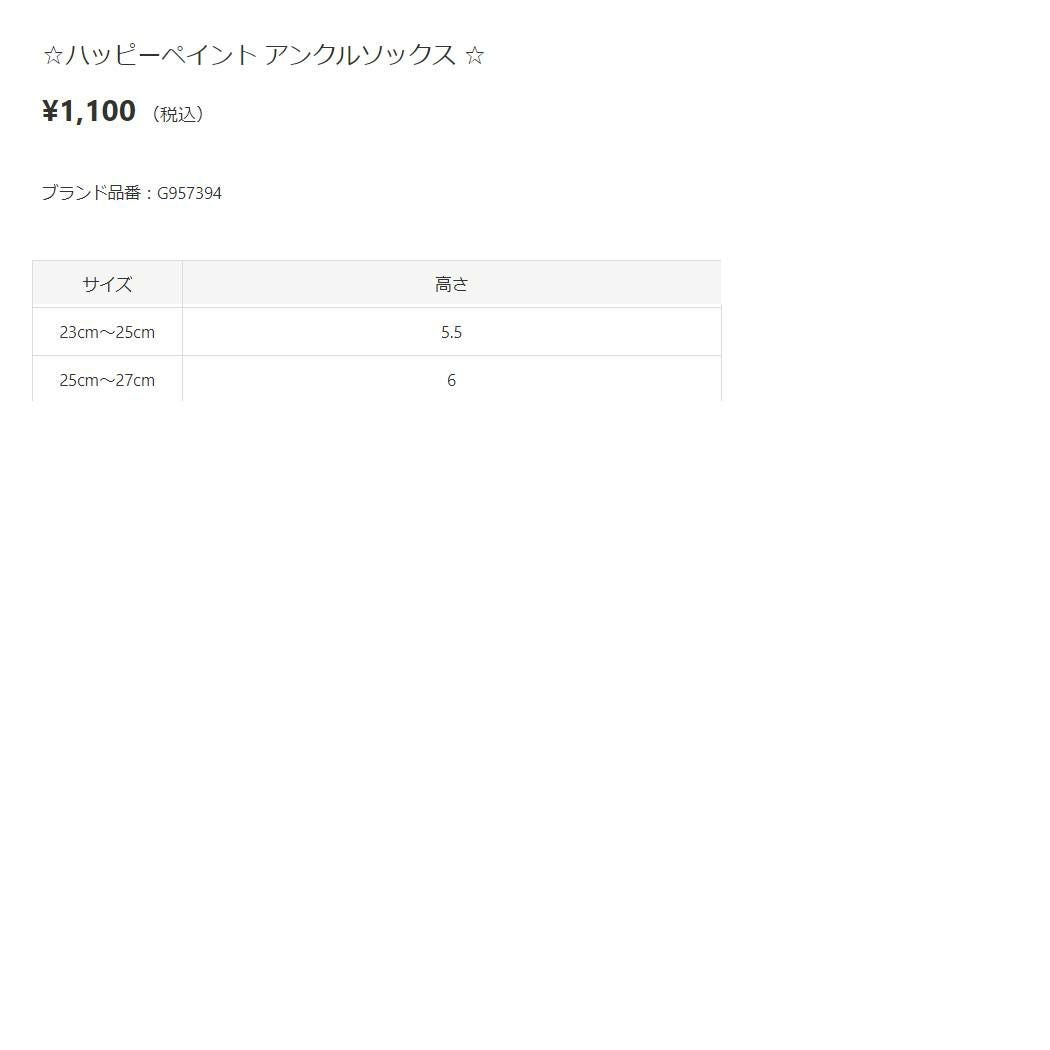The image size is (1050, 1050).
Task: Click the 1,100 price amount
Action: pyautogui.click(x=98, y=111)
